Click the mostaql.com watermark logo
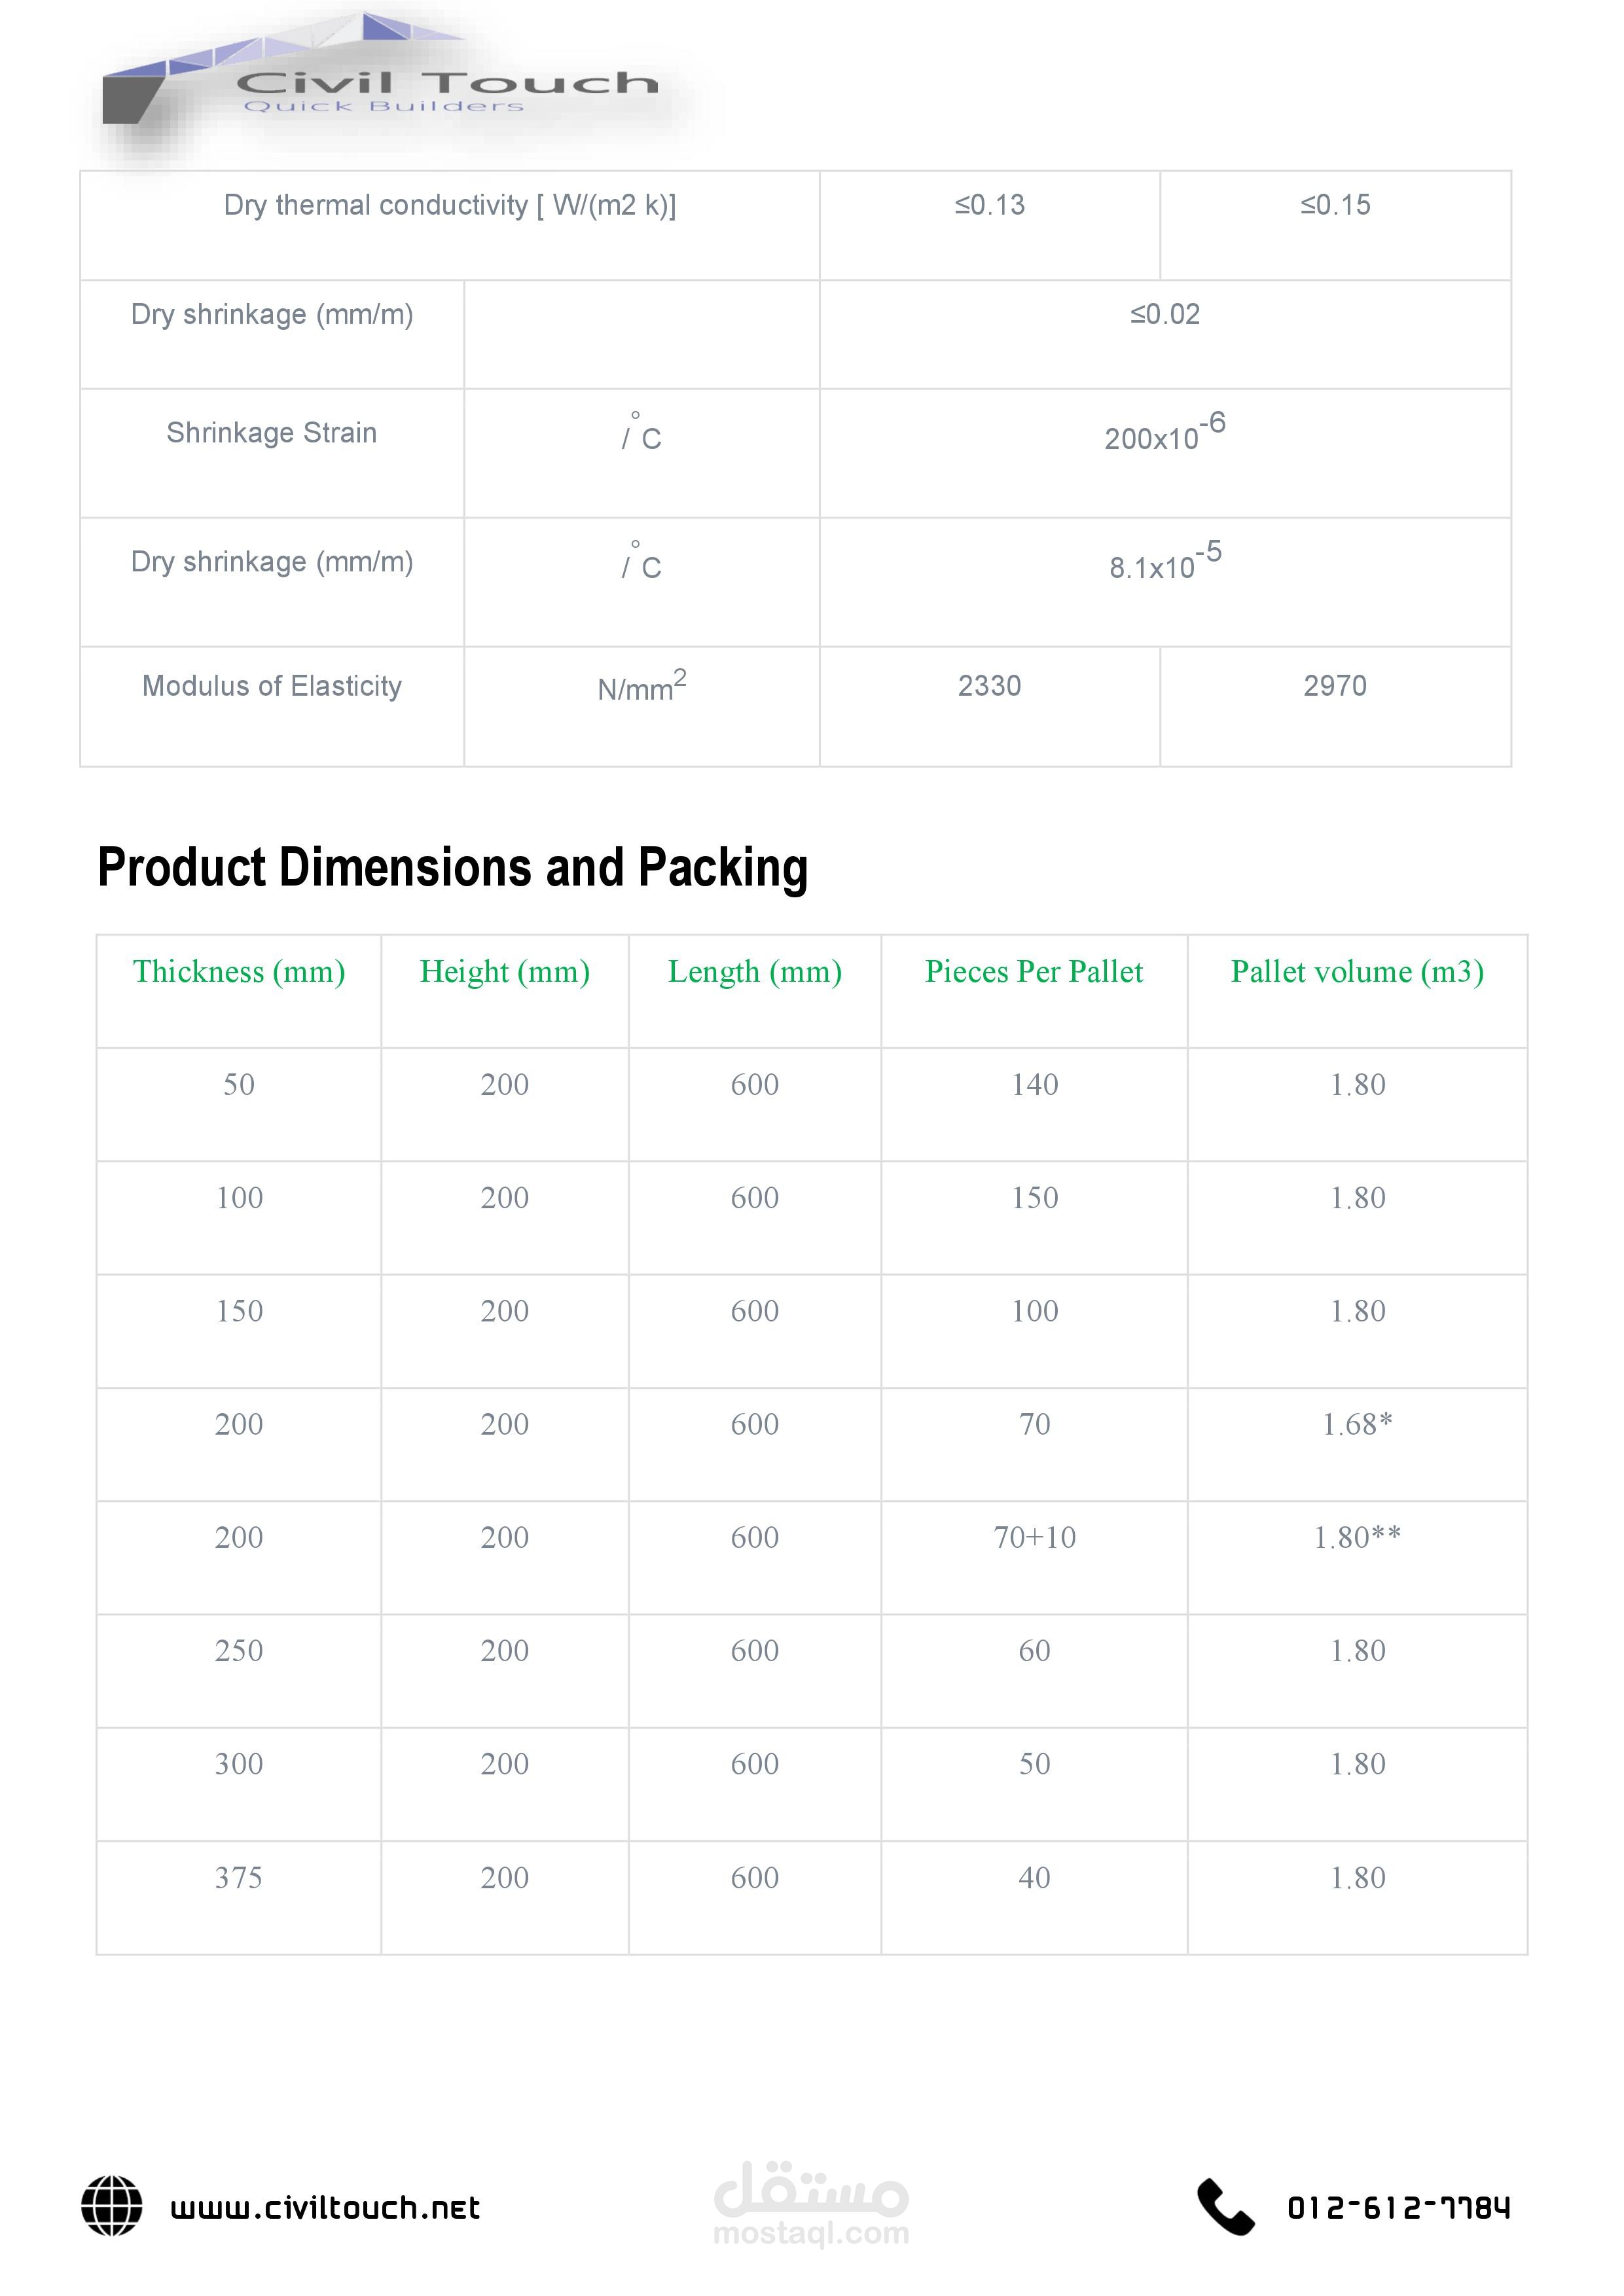This screenshot has width=1624, height=2296. coord(811,2204)
